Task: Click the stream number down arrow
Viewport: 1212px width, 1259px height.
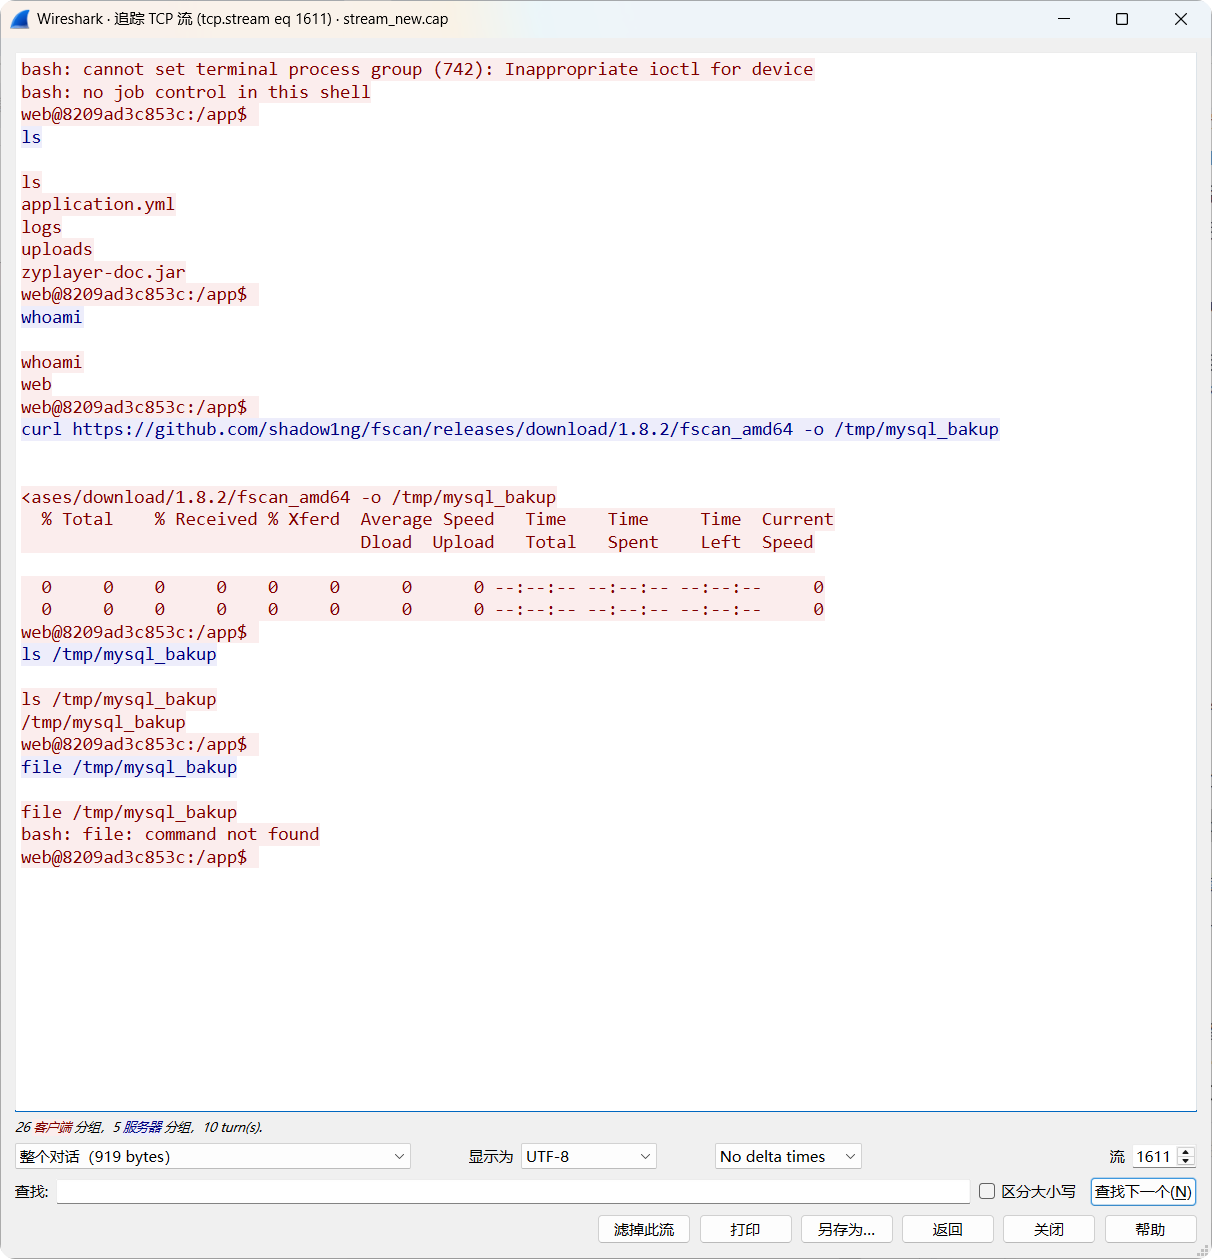Action: [x=1186, y=1161]
